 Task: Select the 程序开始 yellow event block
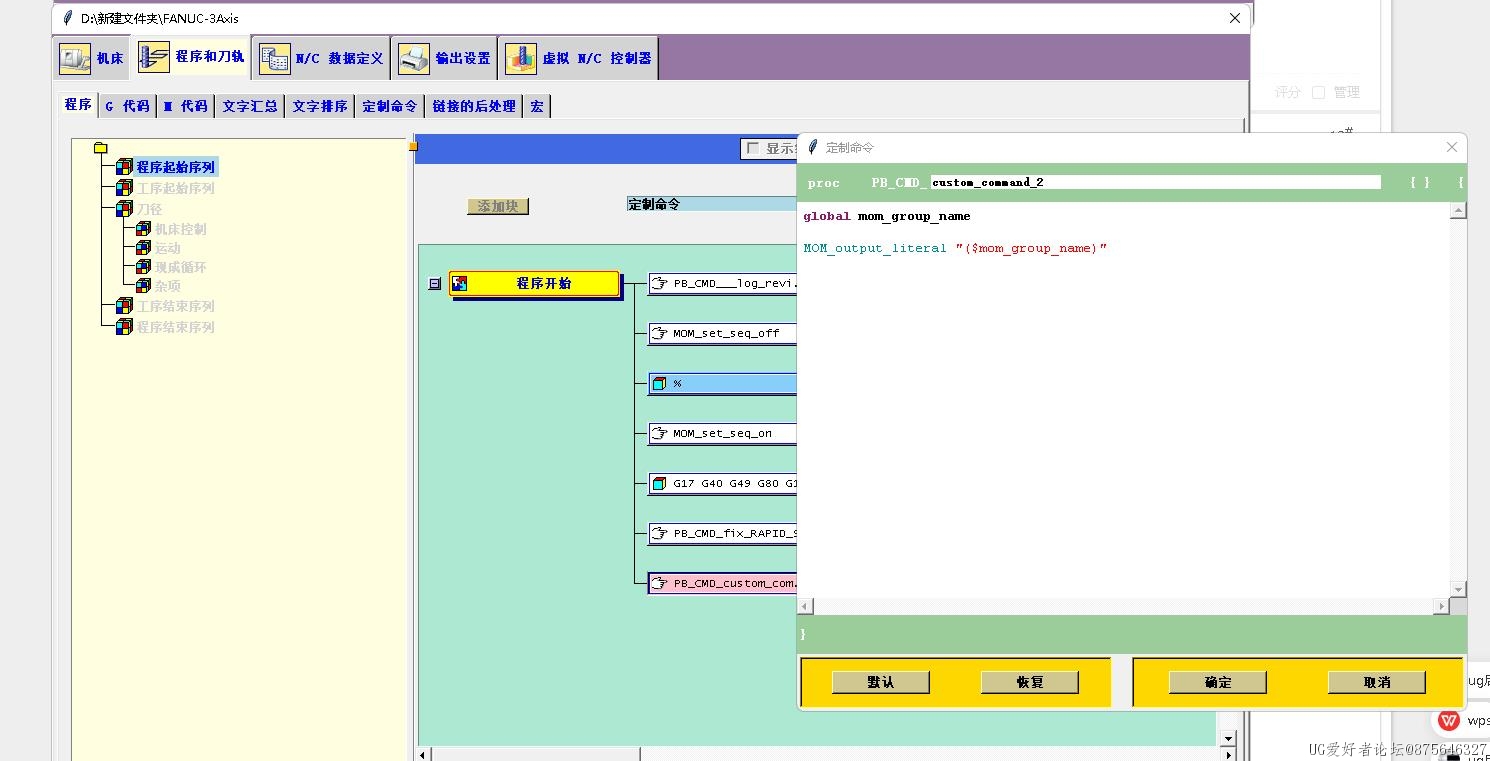534,284
